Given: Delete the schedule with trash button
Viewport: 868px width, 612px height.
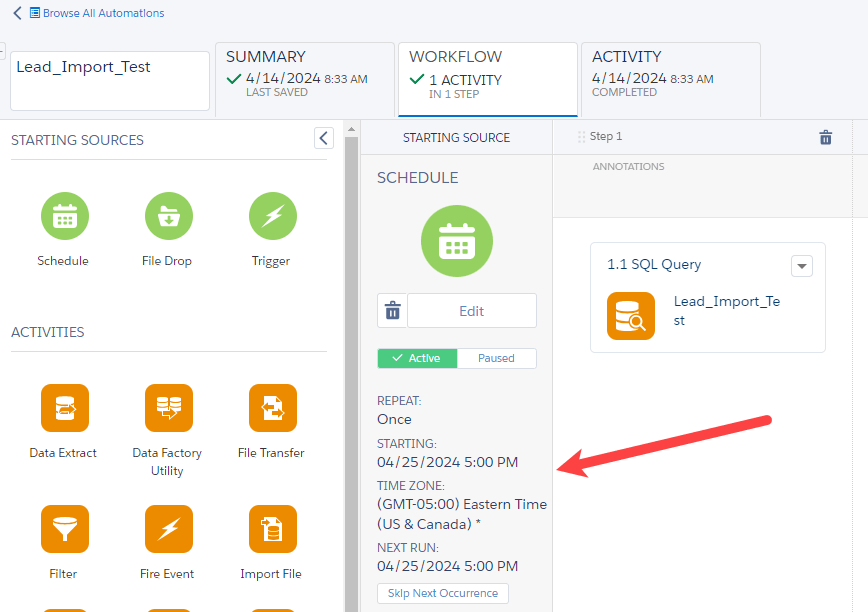Looking at the screenshot, I should pos(392,311).
